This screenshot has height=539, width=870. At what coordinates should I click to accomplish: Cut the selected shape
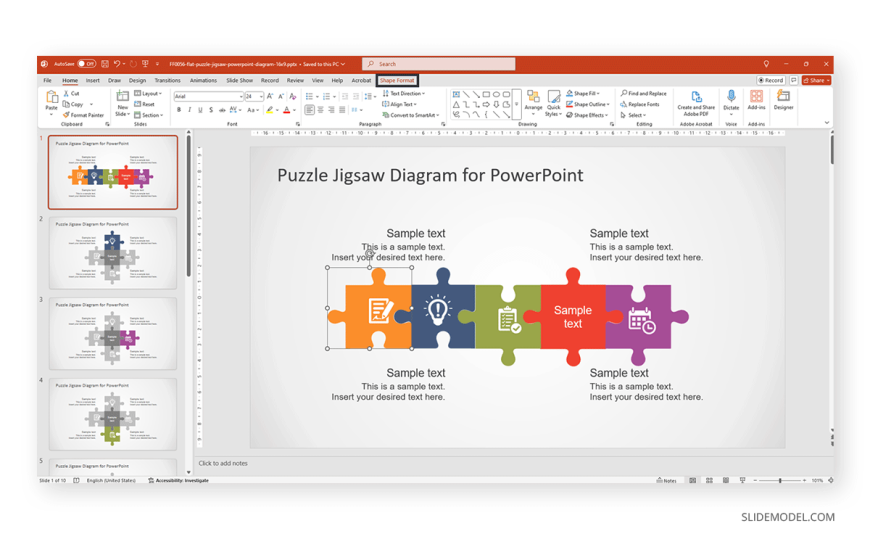point(71,94)
